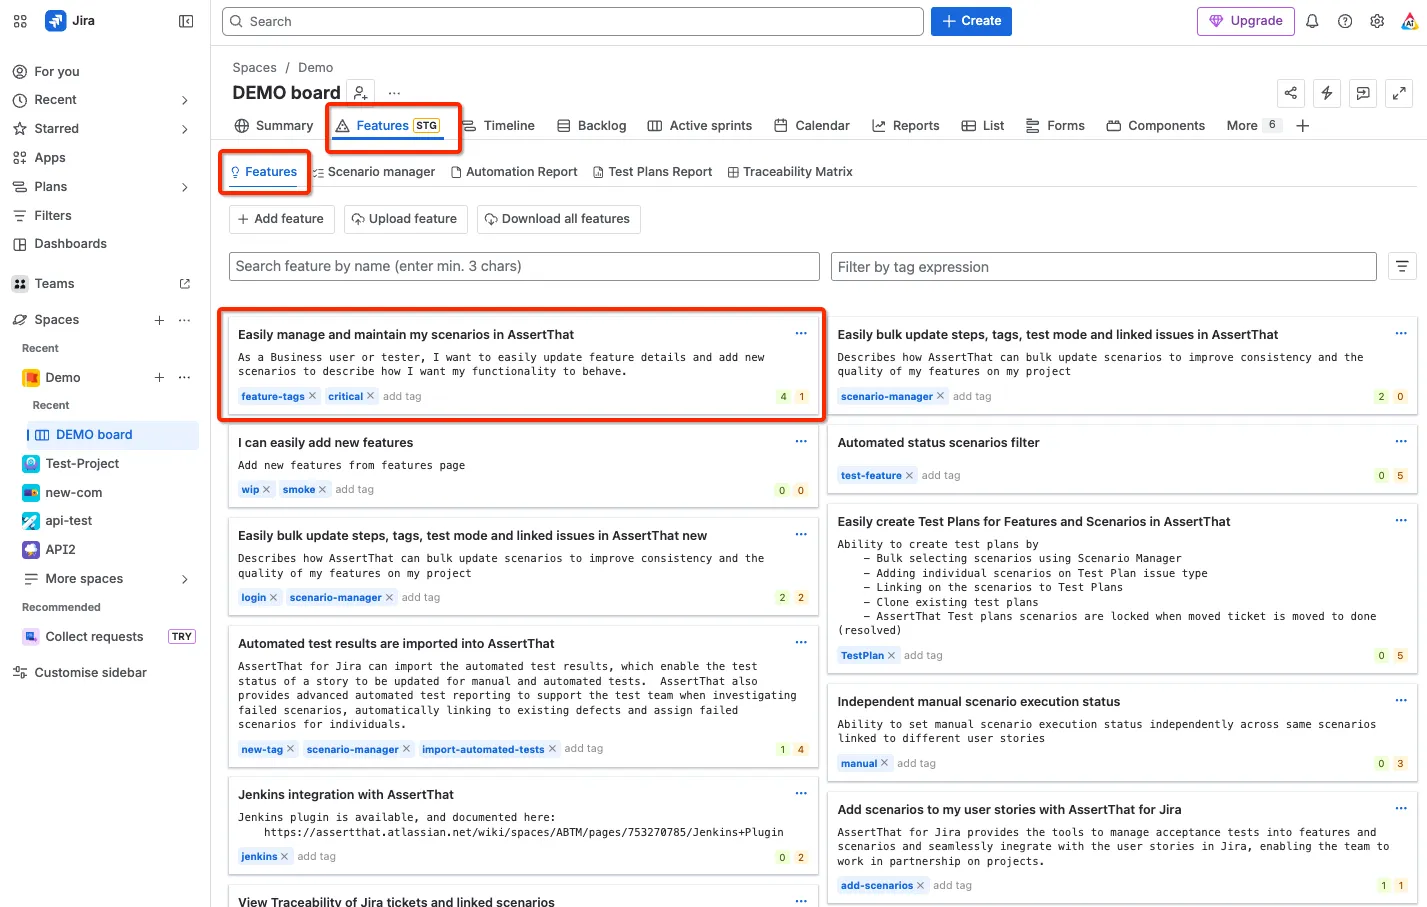Click the share icon for DEMO board
1427x907 pixels.
(1291, 93)
